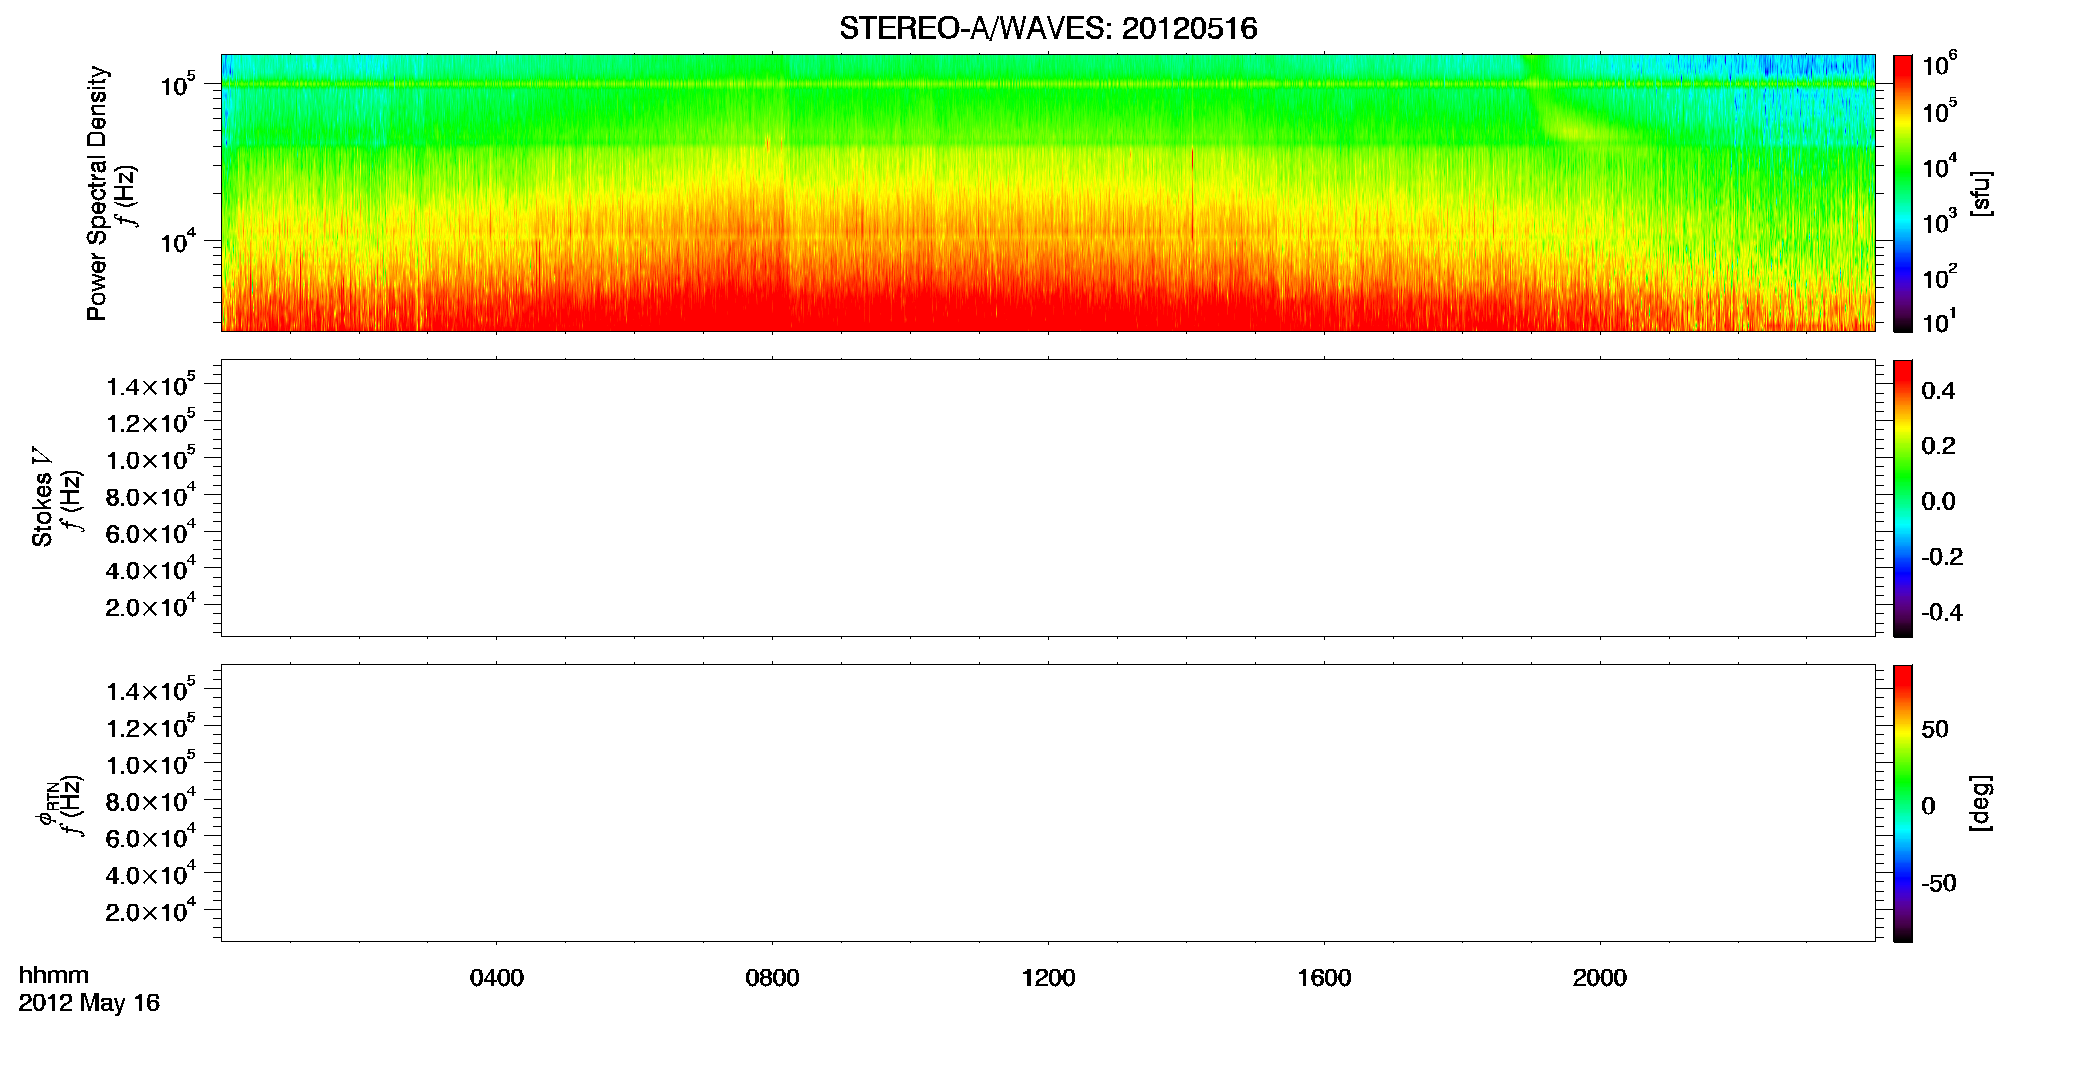Click the 0.4 tick on Stokes colorbar

(x=1938, y=391)
